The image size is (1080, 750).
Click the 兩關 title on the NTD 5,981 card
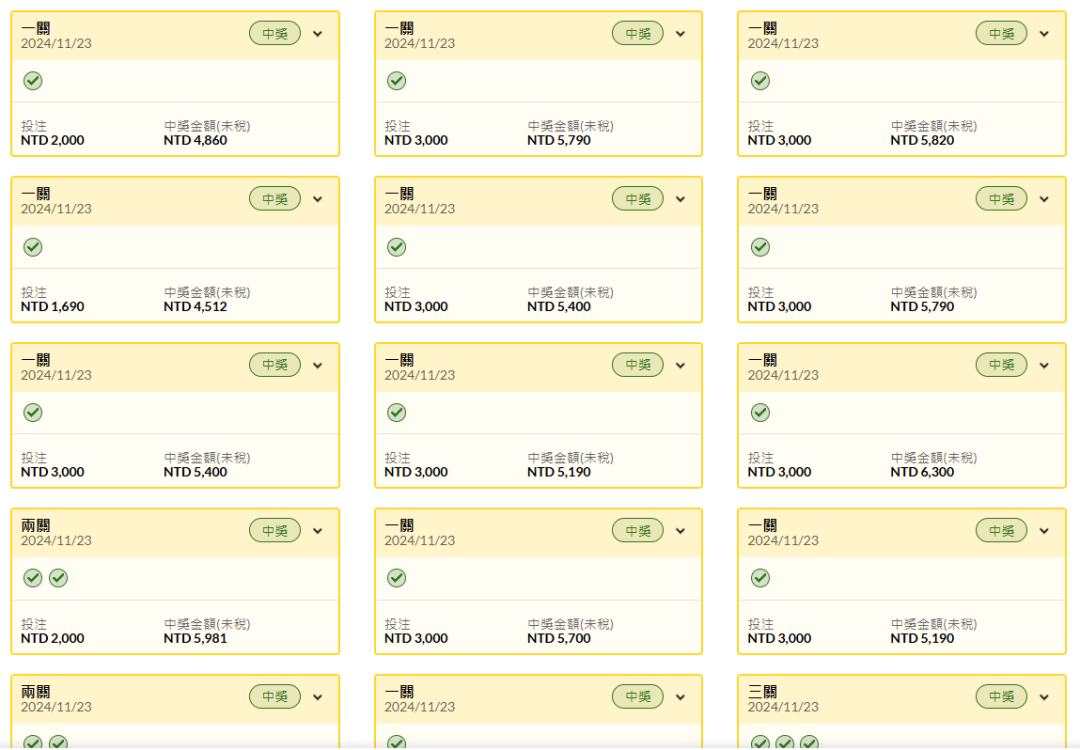click(36, 525)
